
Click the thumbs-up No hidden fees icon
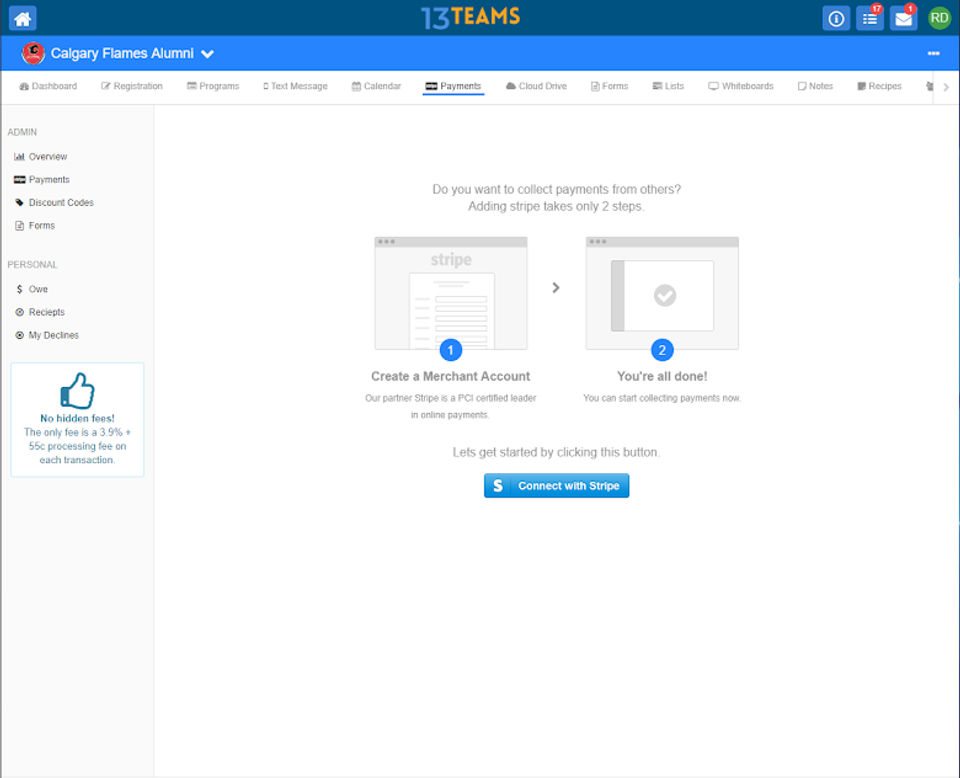[x=77, y=391]
